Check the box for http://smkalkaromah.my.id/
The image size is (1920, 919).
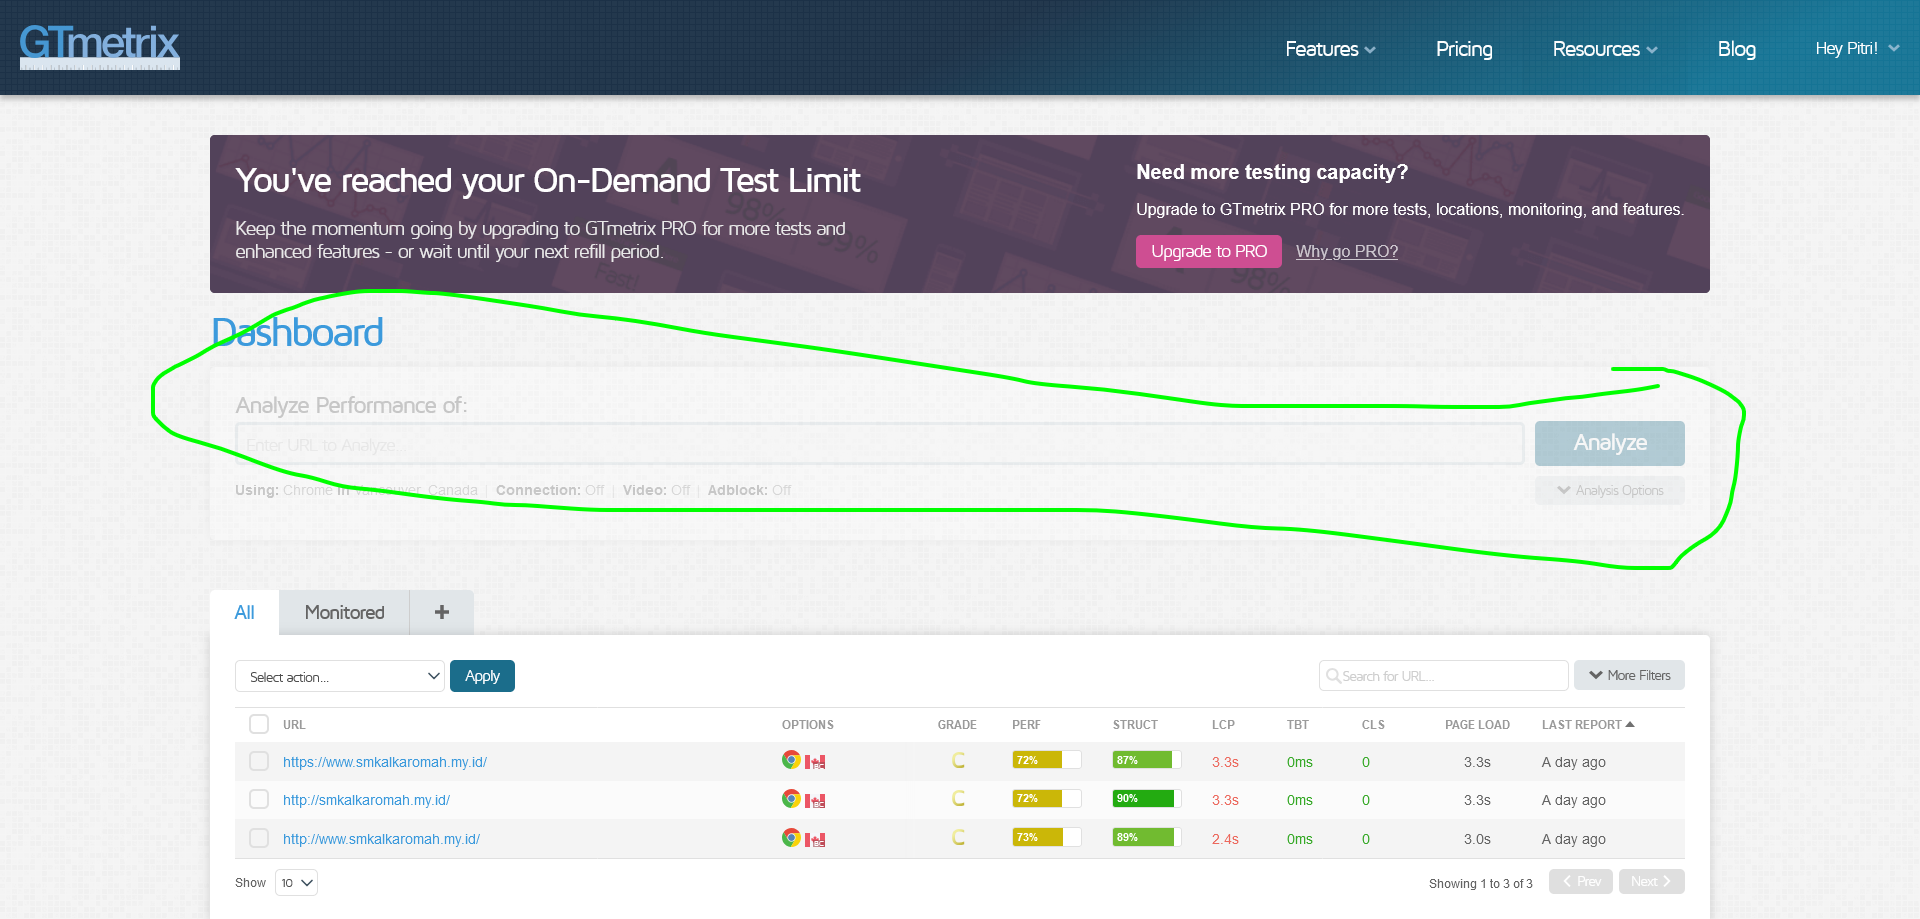tap(259, 799)
